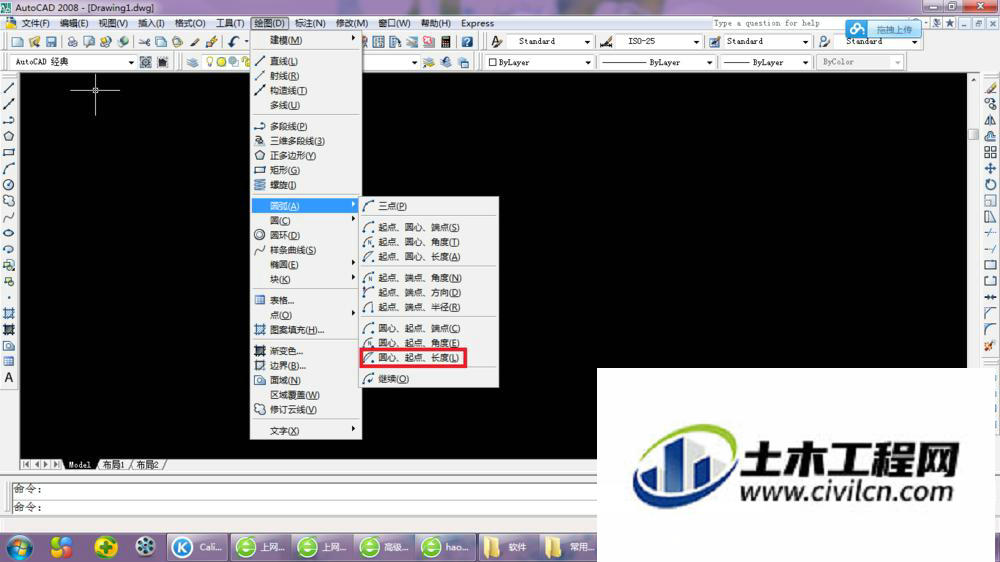The height and width of the screenshot is (562, 1000).
Task: Select the Fillet tool in right toolbar
Action: (990, 329)
